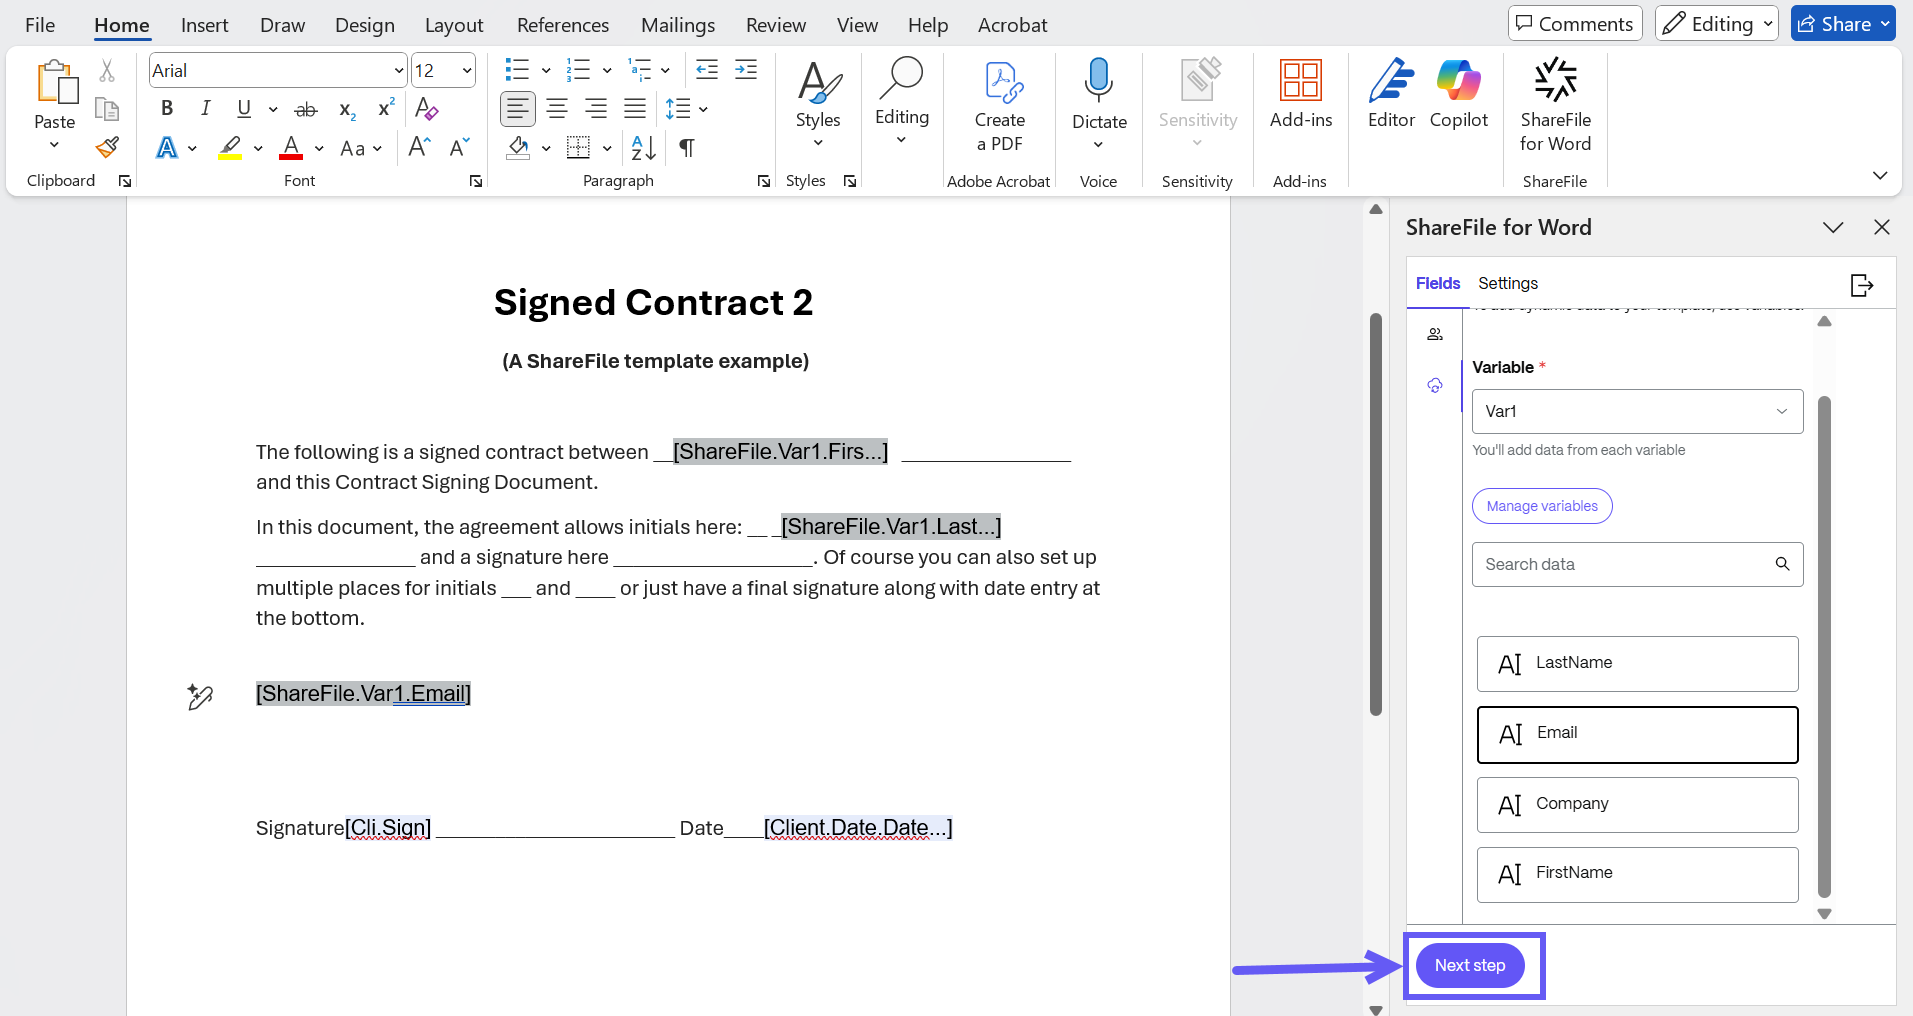
Task: Click Manage variables button
Action: pyautogui.click(x=1541, y=506)
